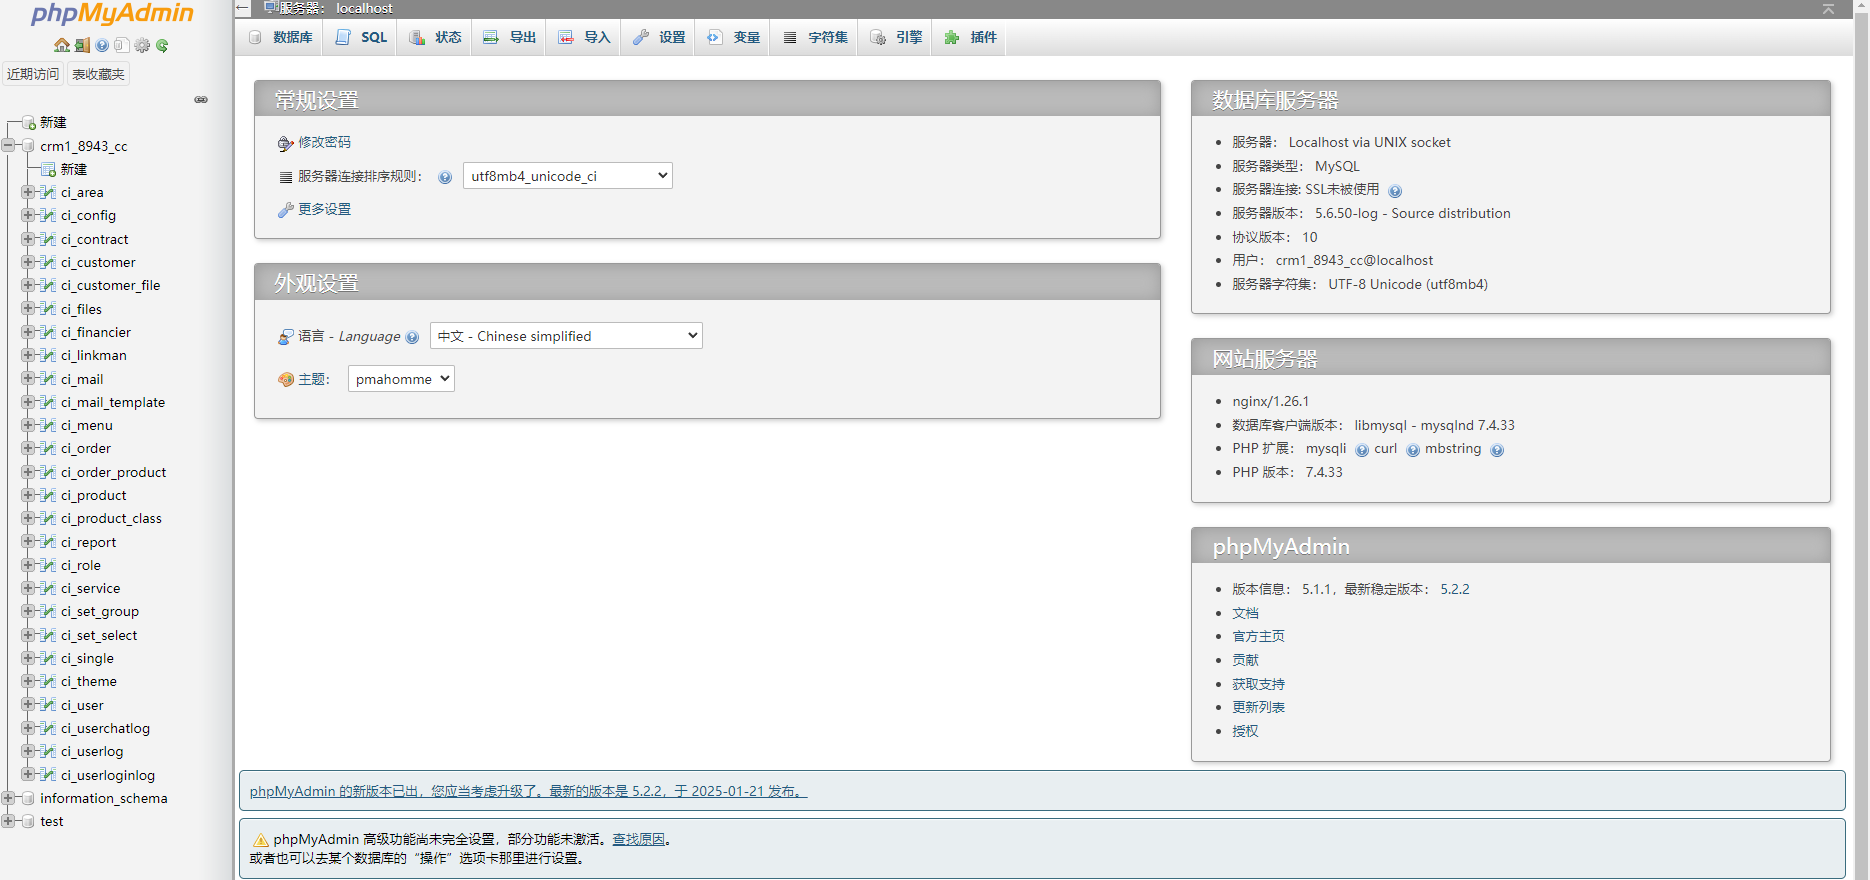This screenshot has height=880, width=1870.
Task: Collapse the navigation panel with left arrow
Action: 242,8
